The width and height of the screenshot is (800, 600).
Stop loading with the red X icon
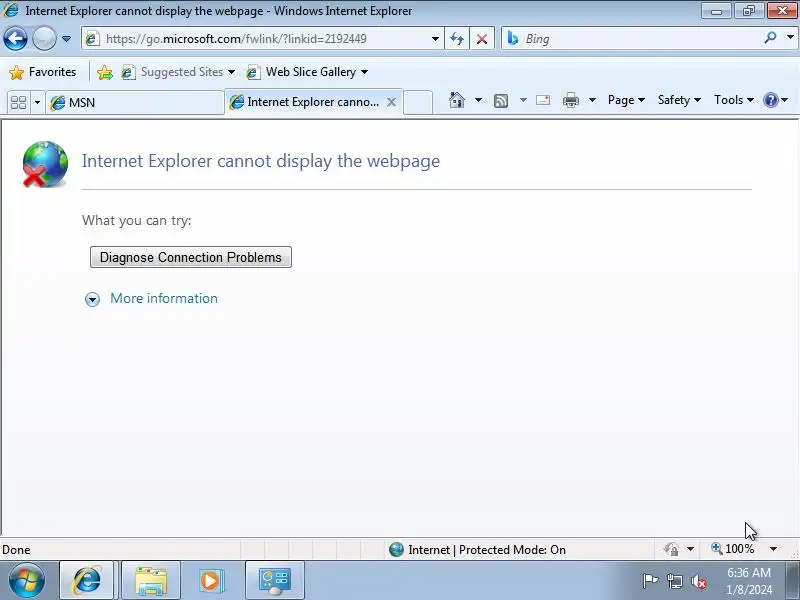pyautogui.click(x=482, y=39)
